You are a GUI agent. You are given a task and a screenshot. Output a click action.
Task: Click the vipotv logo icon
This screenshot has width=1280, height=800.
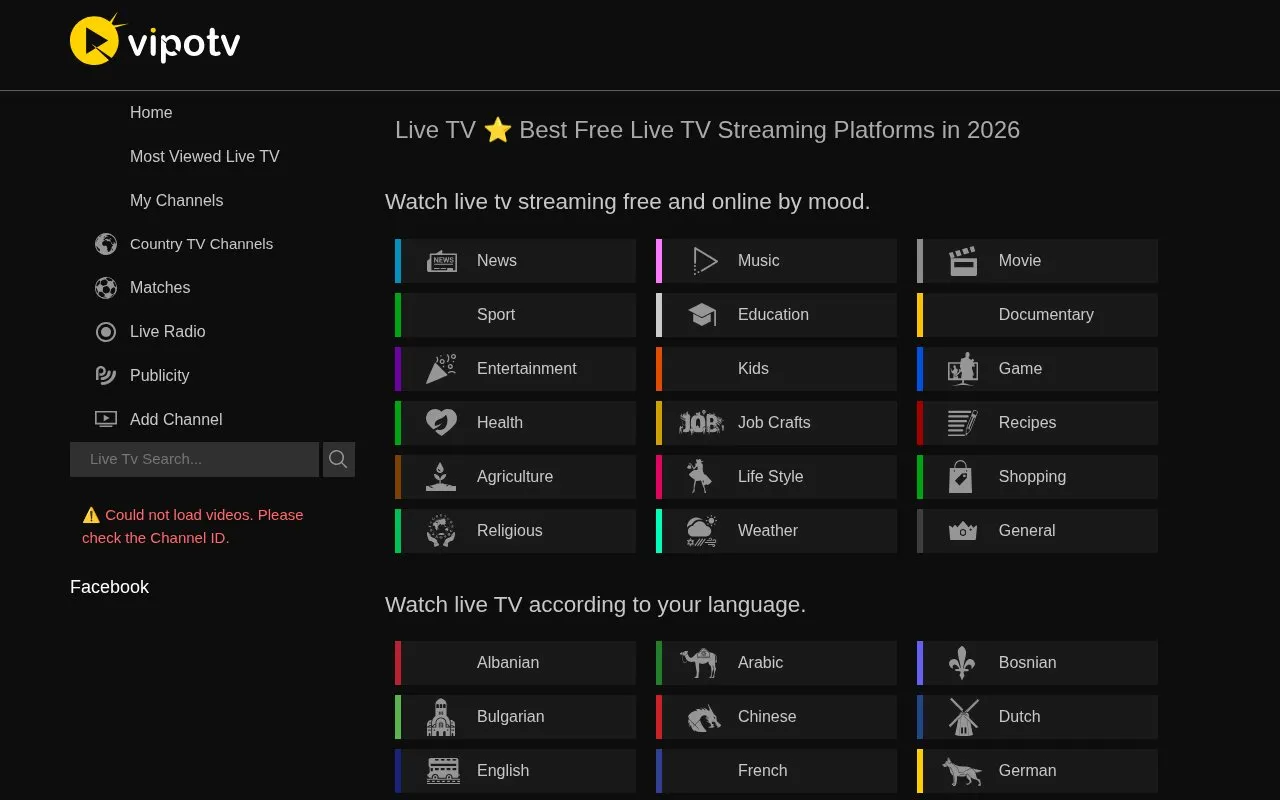[x=155, y=39]
